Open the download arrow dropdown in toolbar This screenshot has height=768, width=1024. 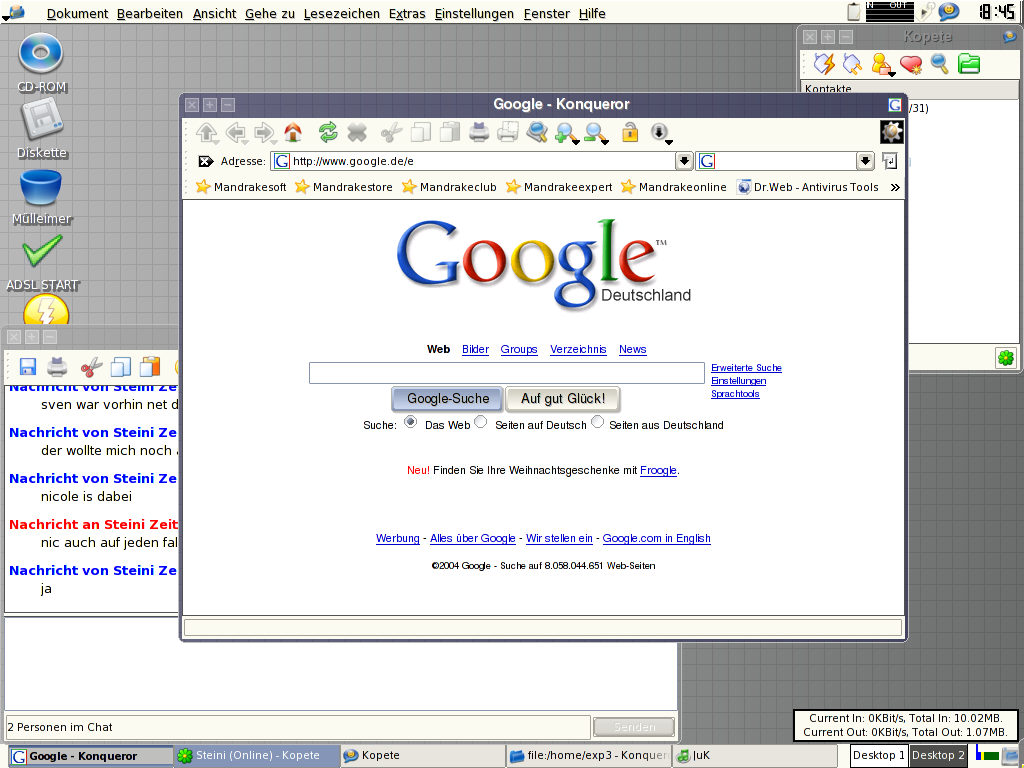(x=661, y=133)
